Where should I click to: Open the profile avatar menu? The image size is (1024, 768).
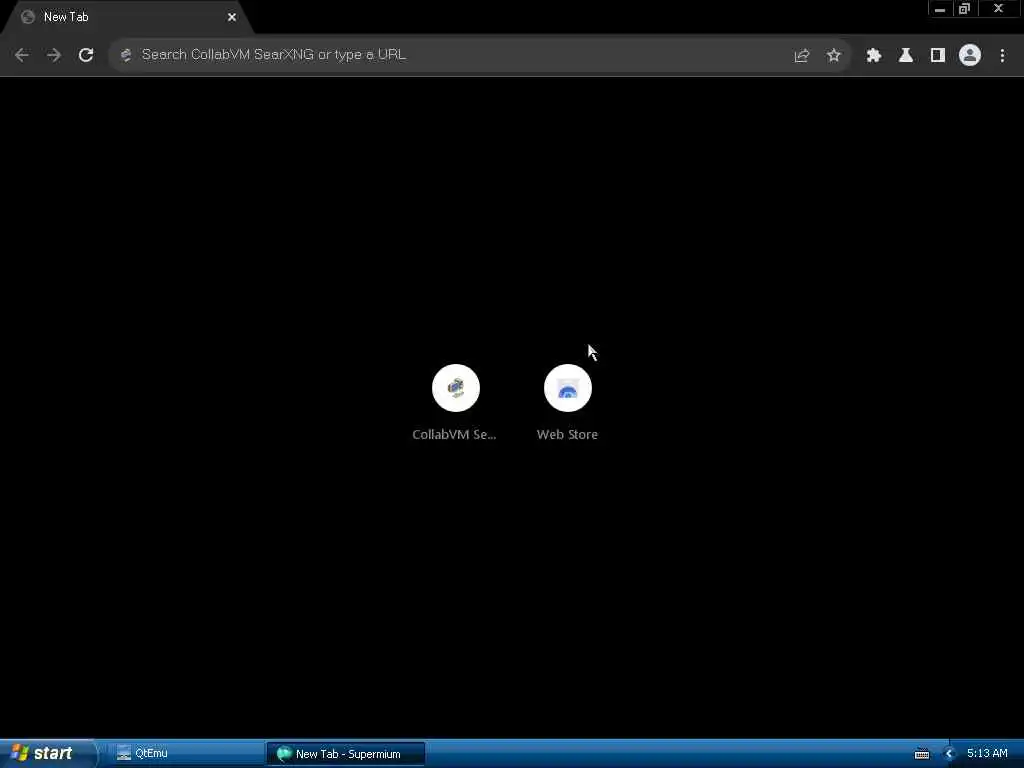[970, 56]
